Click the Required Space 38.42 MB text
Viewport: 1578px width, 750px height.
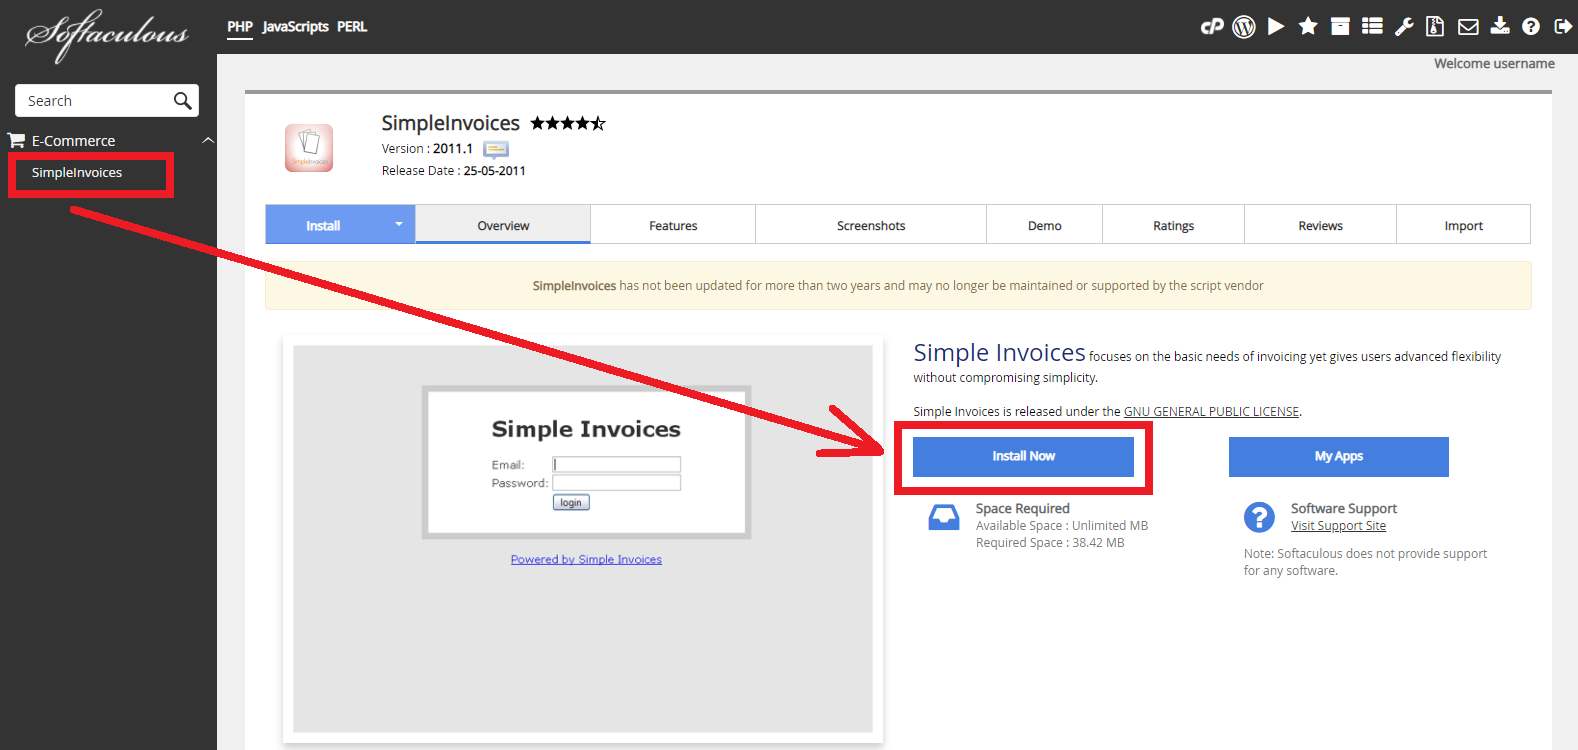point(1050,543)
